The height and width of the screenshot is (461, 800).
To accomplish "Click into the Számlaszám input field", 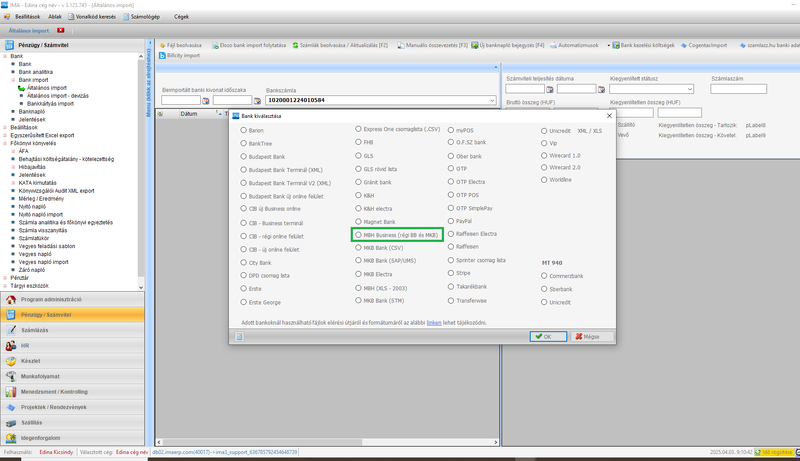I will click(x=738, y=89).
